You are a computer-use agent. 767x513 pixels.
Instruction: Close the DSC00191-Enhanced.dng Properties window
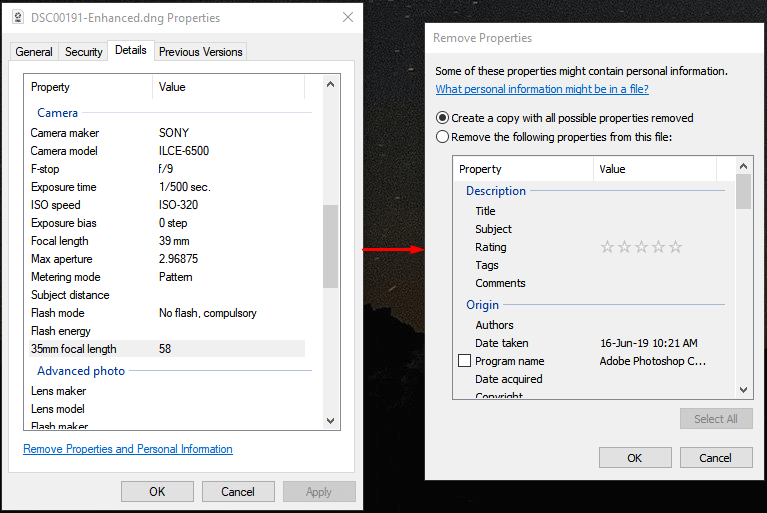pos(348,17)
